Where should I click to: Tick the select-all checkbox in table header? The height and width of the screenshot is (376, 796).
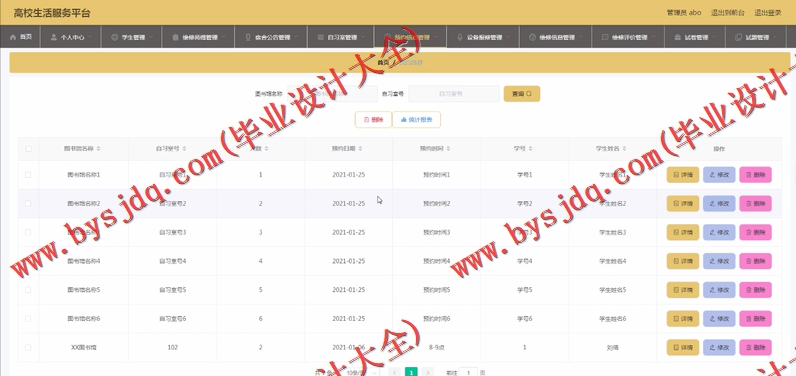[28, 149]
